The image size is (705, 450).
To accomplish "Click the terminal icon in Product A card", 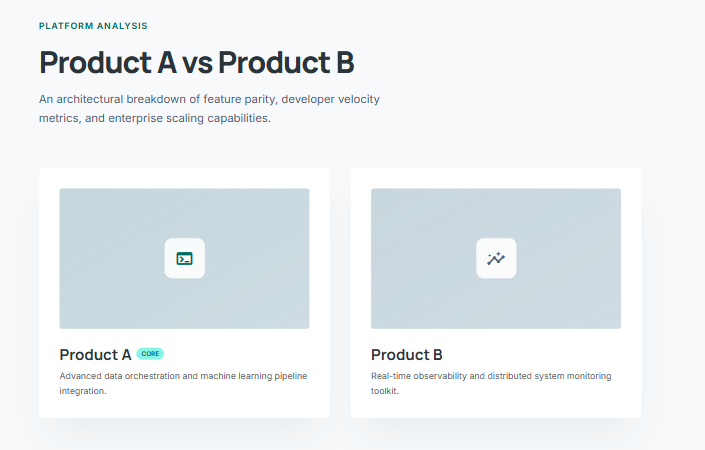I will (x=184, y=258).
